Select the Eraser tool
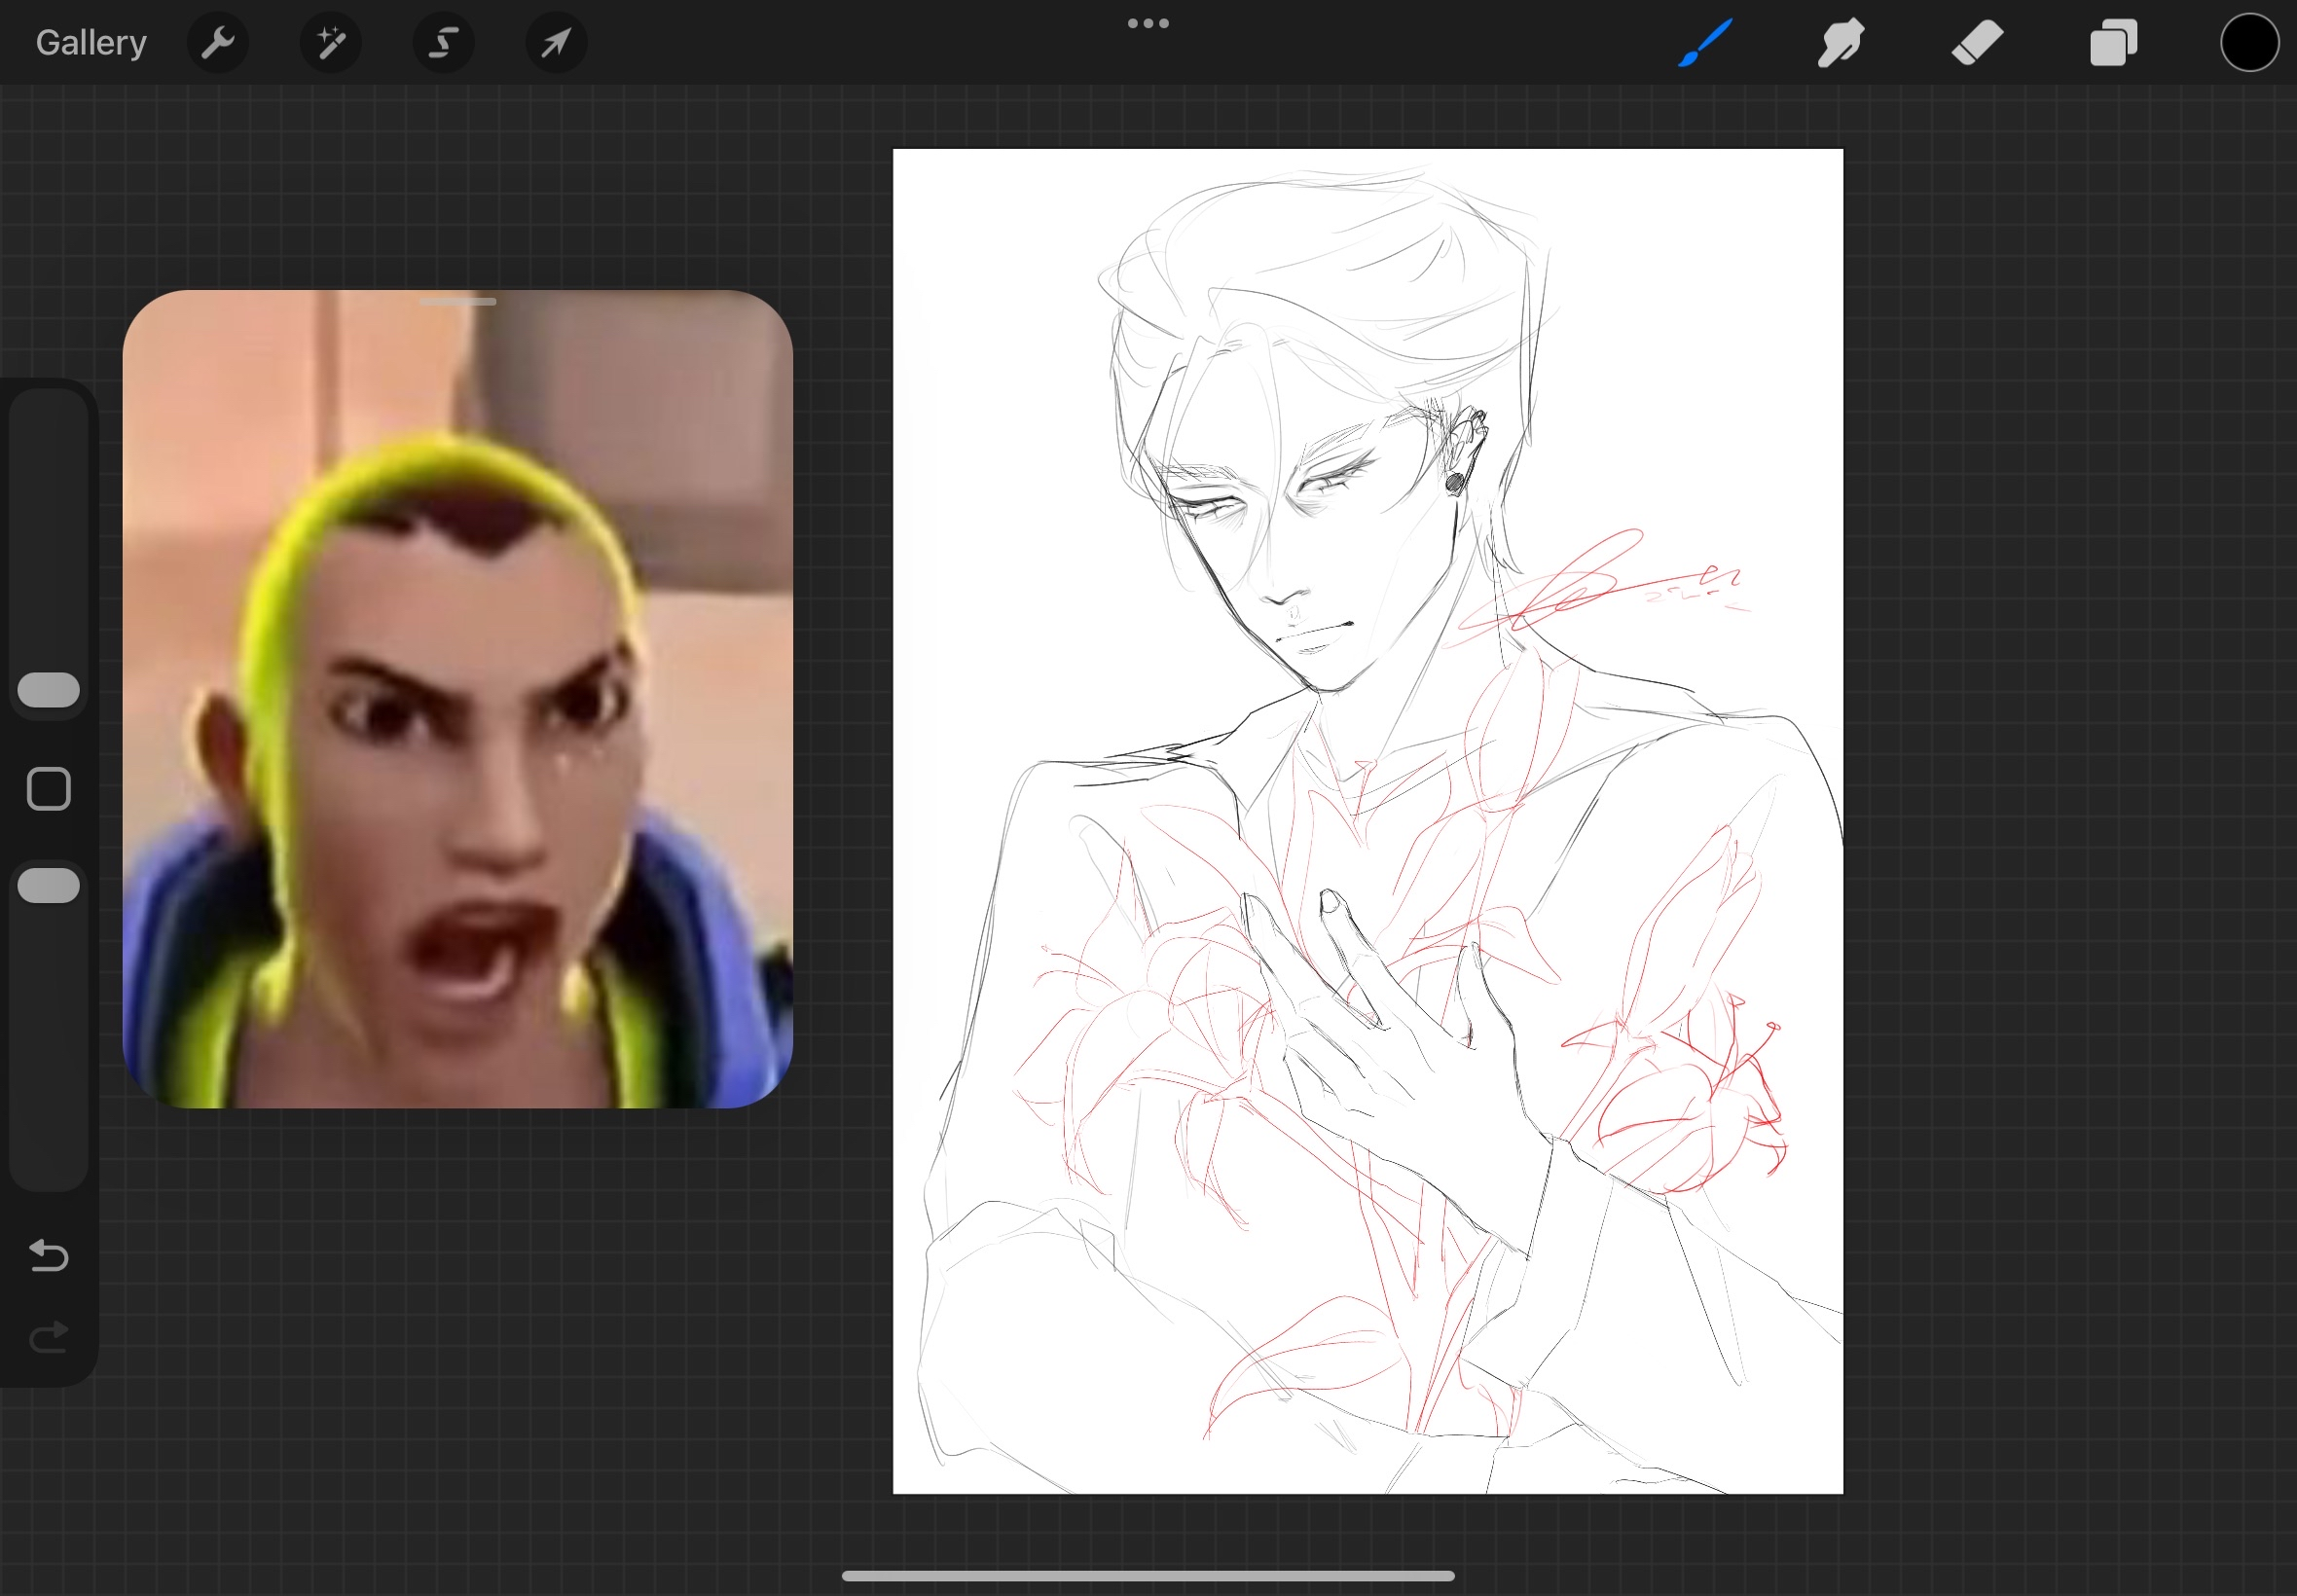The height and width of the screenshot is (1596, 2297). [x=1976, y=43]
